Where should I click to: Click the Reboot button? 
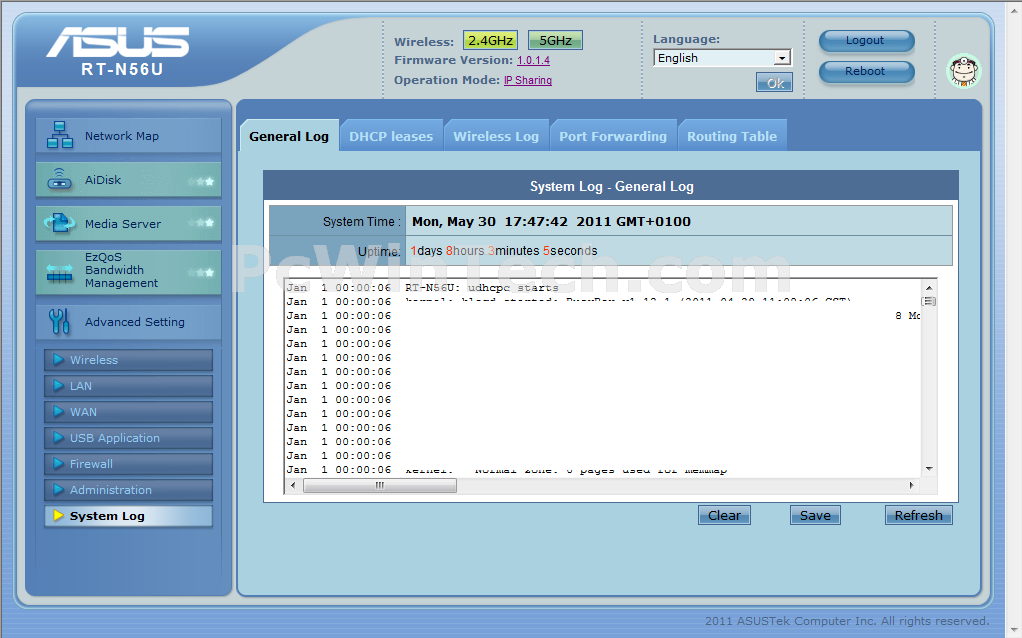pos(866,72)
